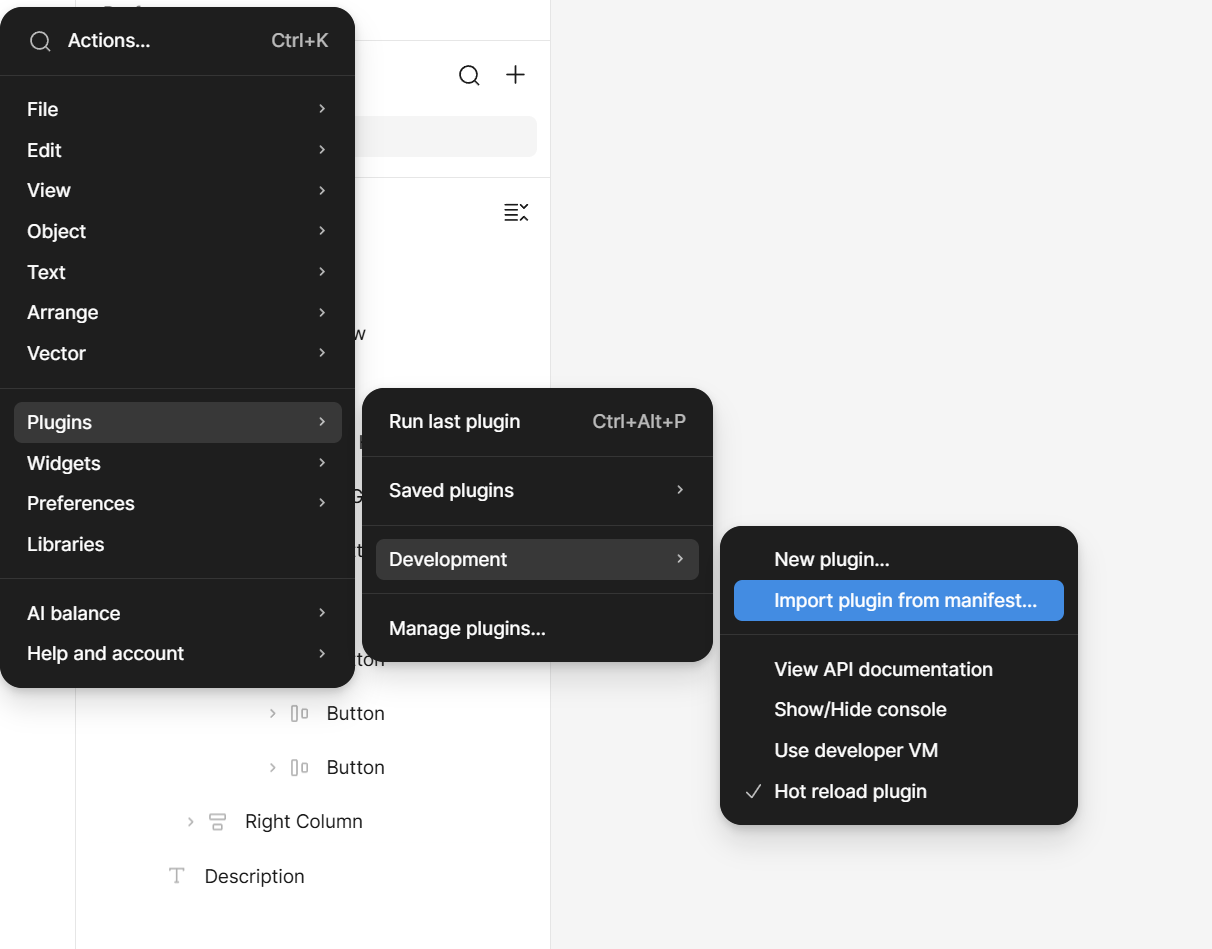
Task: Open Help and account submenu
Action: coord(178,653)
